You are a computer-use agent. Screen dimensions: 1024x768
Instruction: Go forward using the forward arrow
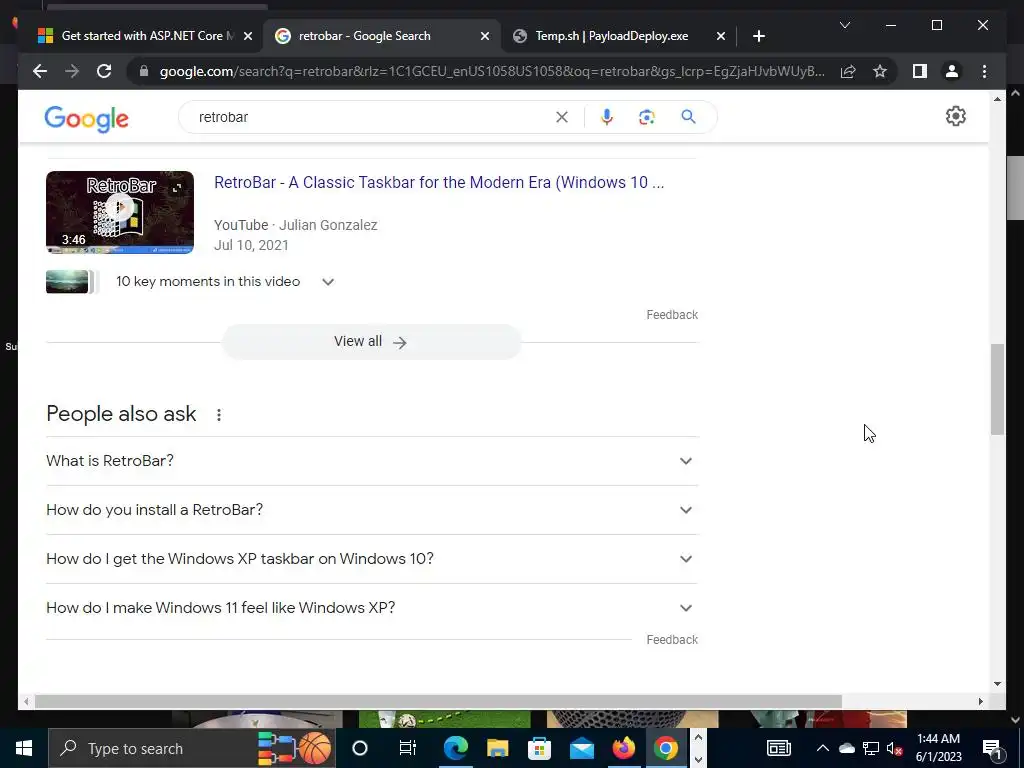coord(72,71)
